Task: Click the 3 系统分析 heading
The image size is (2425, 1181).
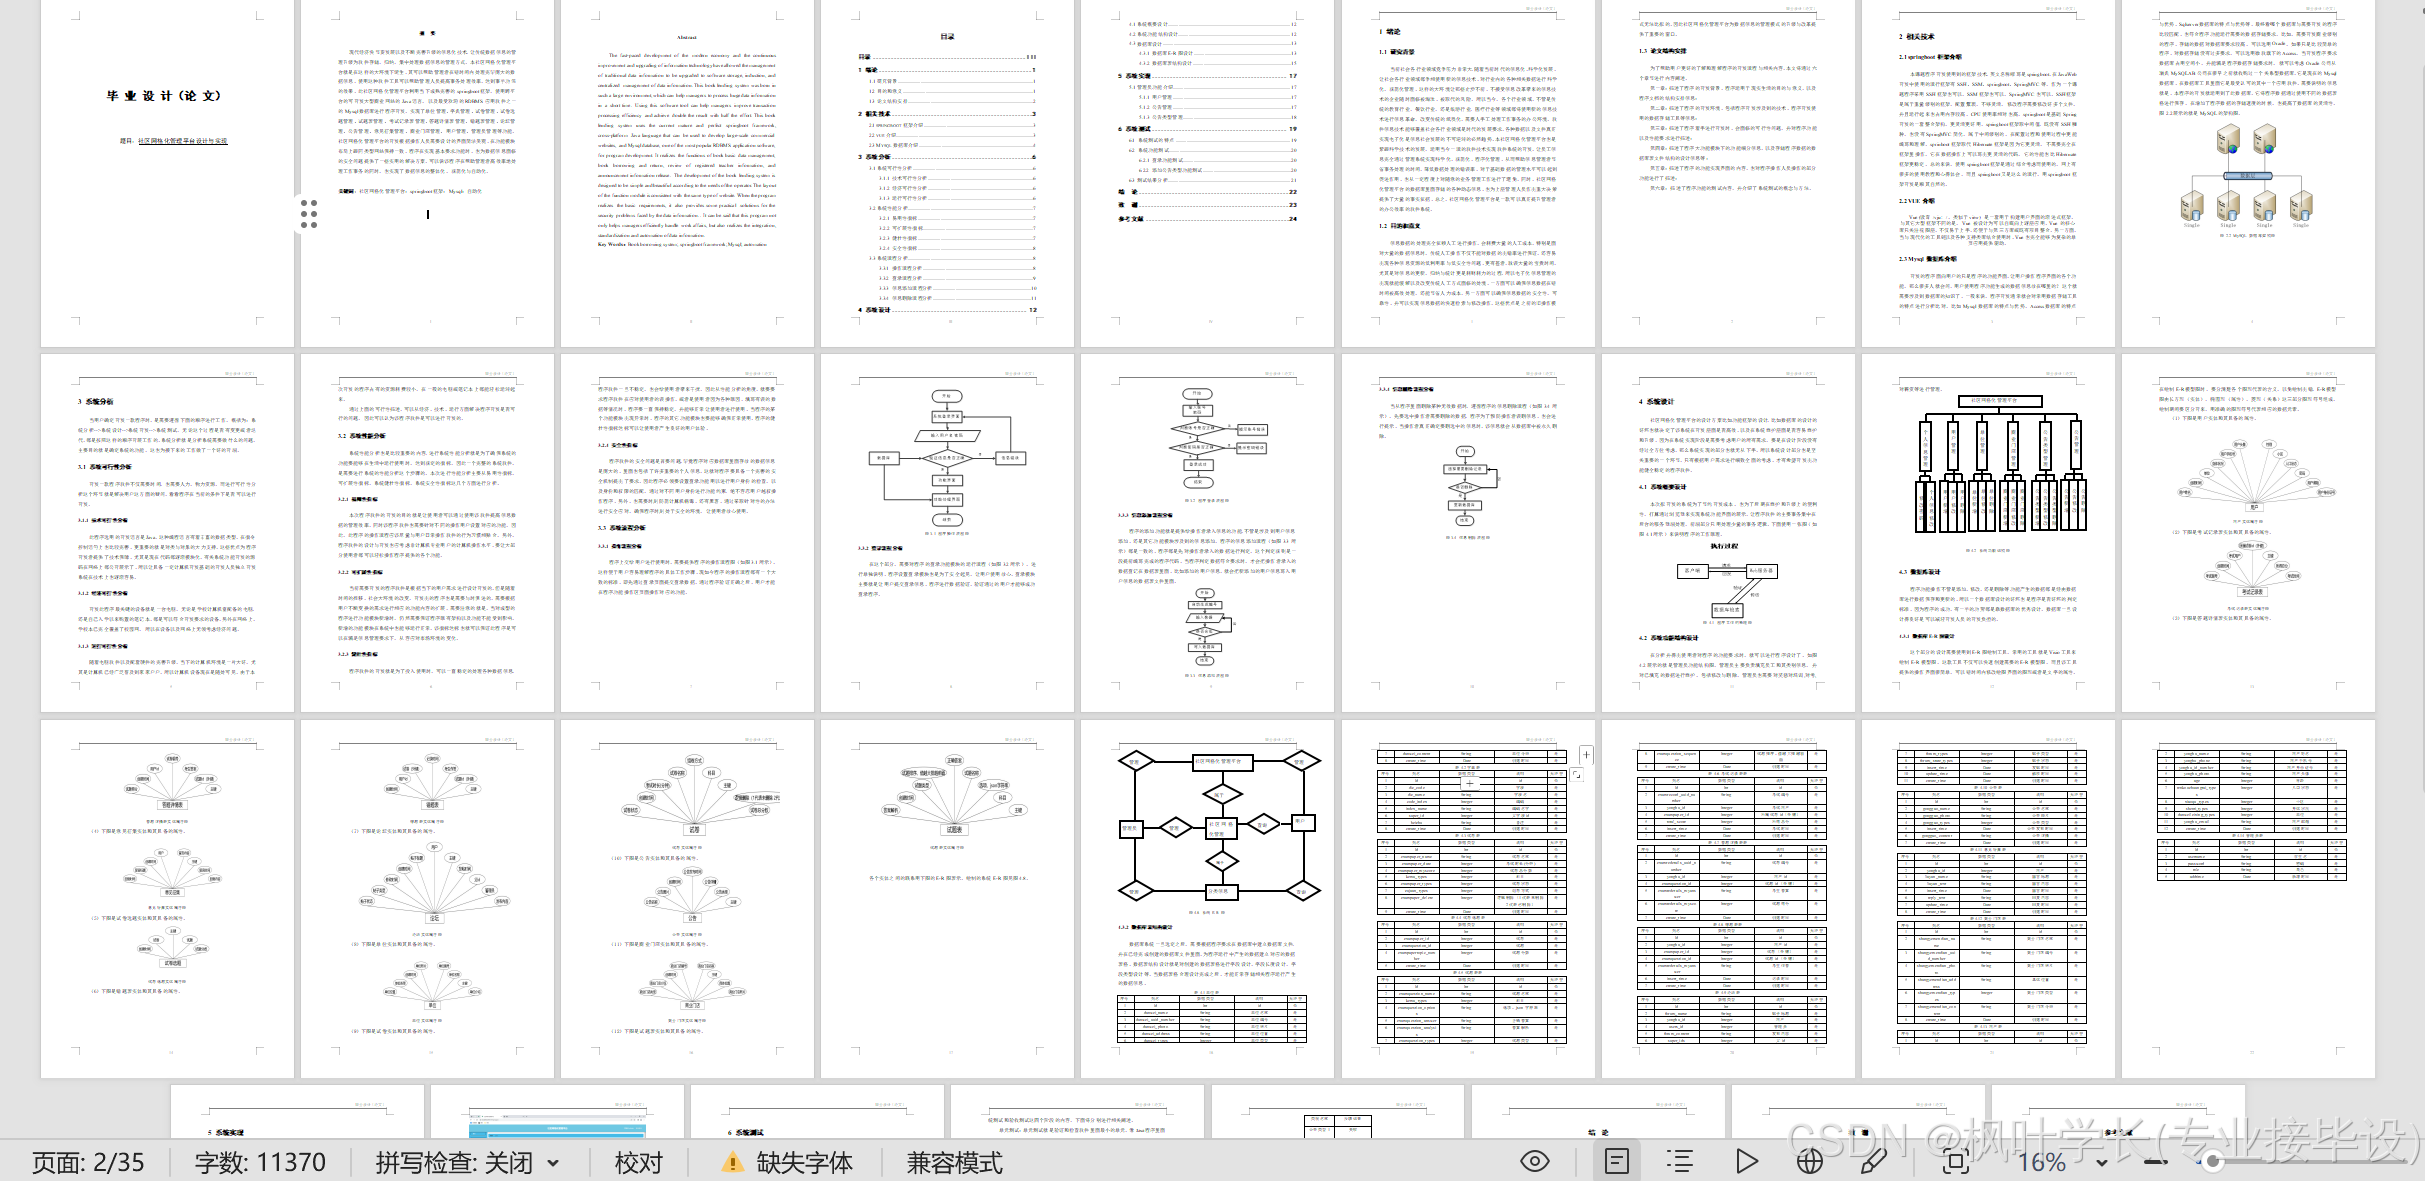Action: point(96,401)
